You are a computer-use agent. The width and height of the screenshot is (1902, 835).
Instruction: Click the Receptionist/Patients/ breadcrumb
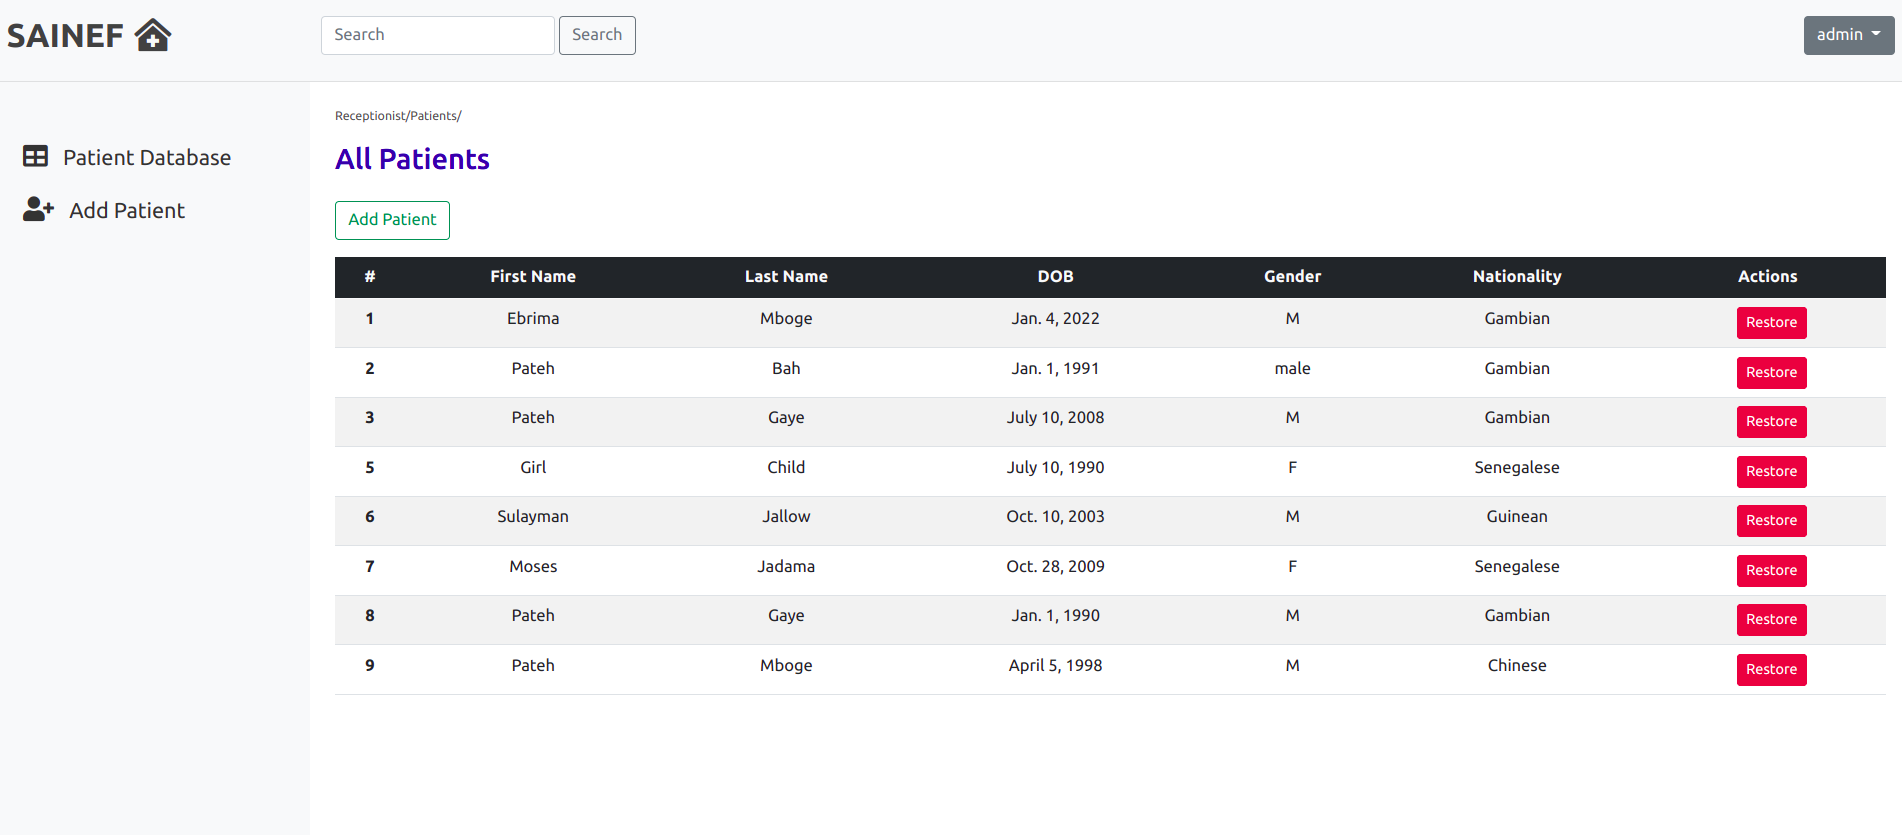pyautogui.click(x=398, y=116)
